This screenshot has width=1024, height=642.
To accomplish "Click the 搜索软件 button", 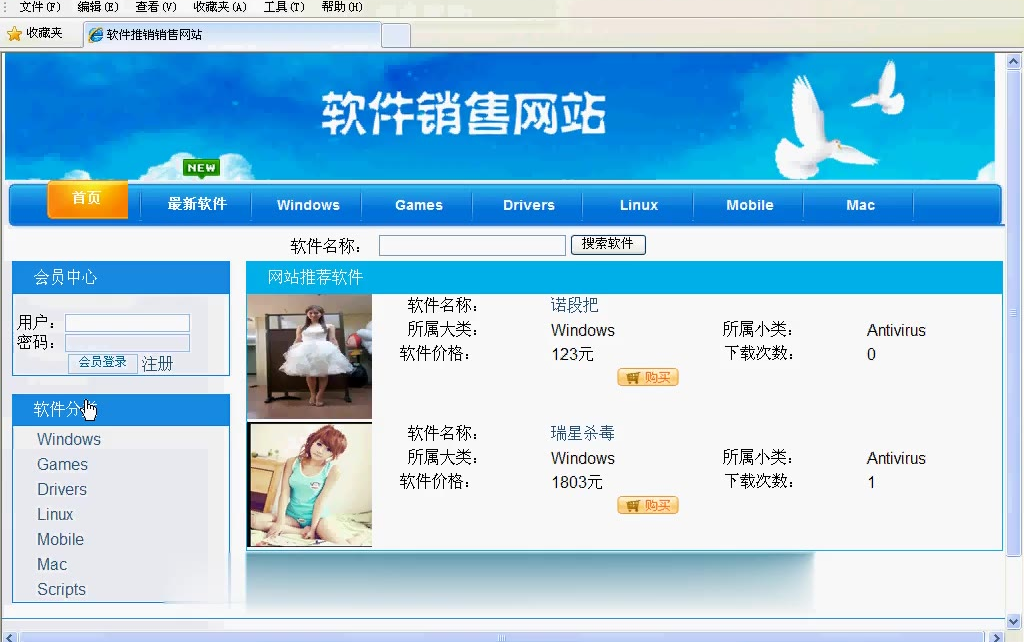I will [x=608, y=244].
